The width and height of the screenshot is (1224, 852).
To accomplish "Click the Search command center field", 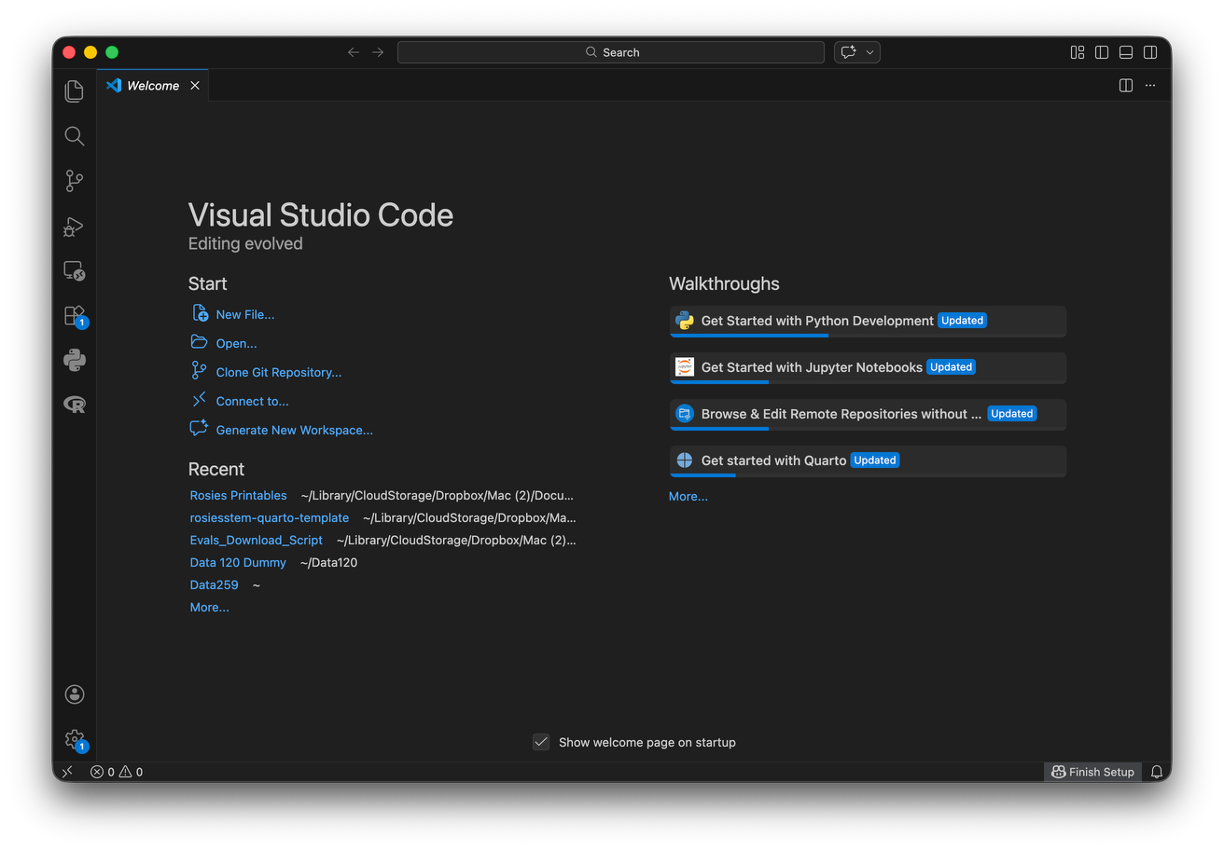I will (x=611, y=52).
